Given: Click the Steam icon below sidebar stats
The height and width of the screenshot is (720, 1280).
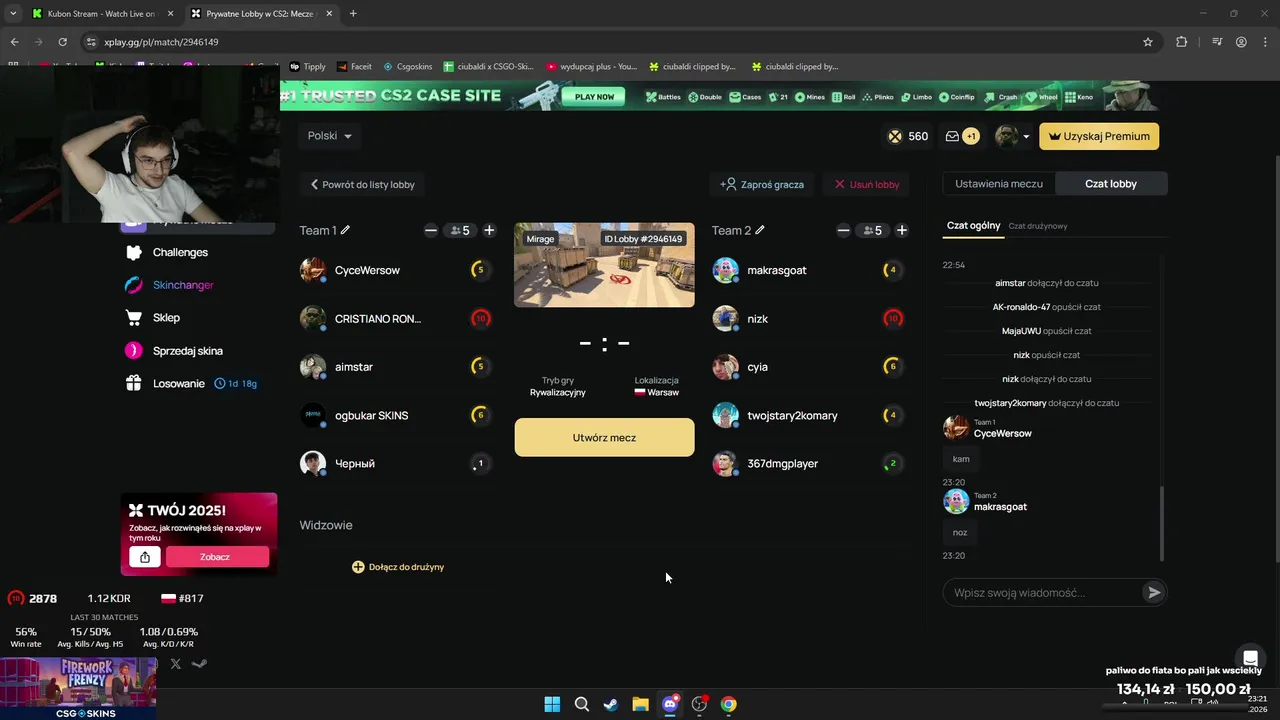Looking at the screenshot, I should tap(200, 663).
